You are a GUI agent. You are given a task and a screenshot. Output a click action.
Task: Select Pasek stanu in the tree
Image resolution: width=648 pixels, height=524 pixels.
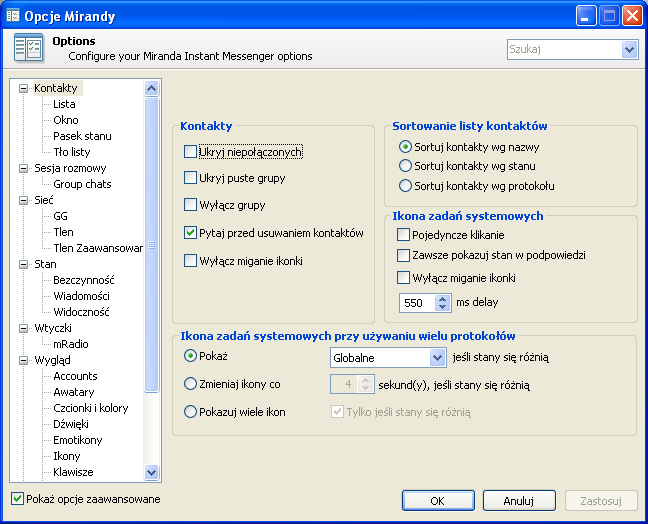coord(82,136)
